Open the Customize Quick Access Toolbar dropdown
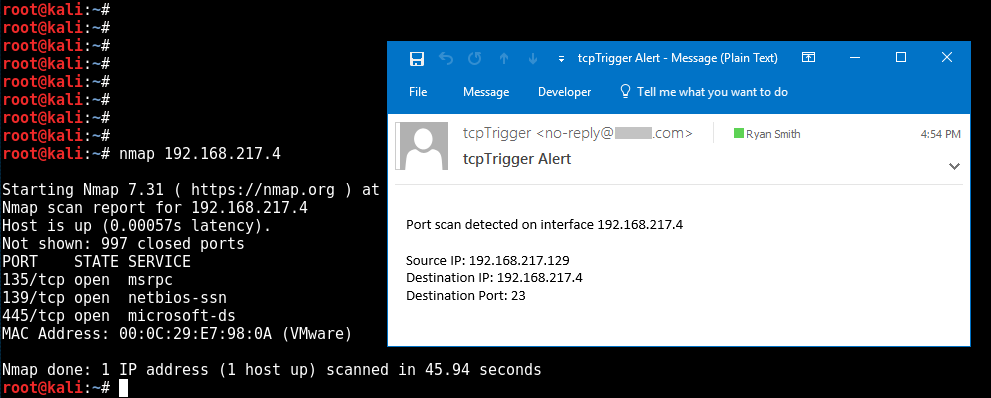The width and height of the screenshot is (991, 398). pos(561,59)
